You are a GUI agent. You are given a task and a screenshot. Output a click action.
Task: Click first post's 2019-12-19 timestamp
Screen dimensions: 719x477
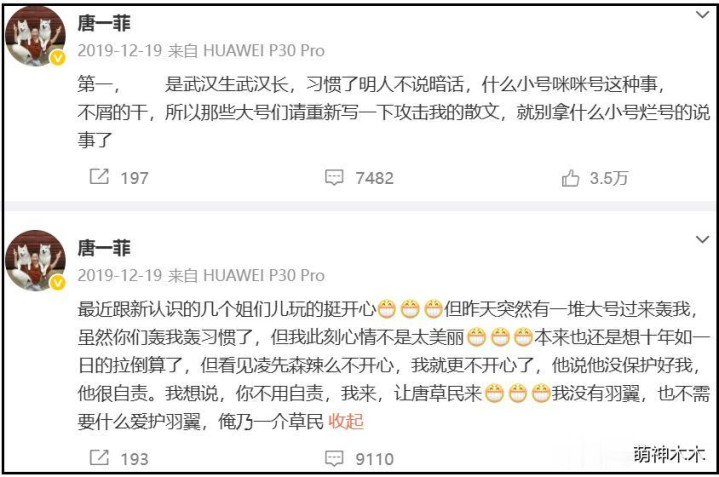click(x=119, y=50)
